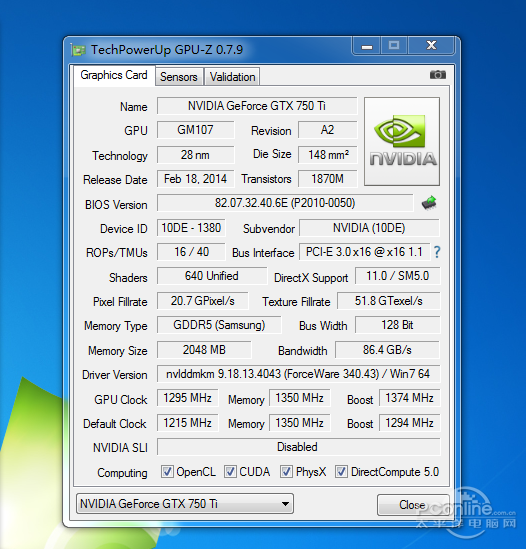Click the GPU-Z title bar app icon
The height and width of the screenshot is (549, 526).
(78, 50)
